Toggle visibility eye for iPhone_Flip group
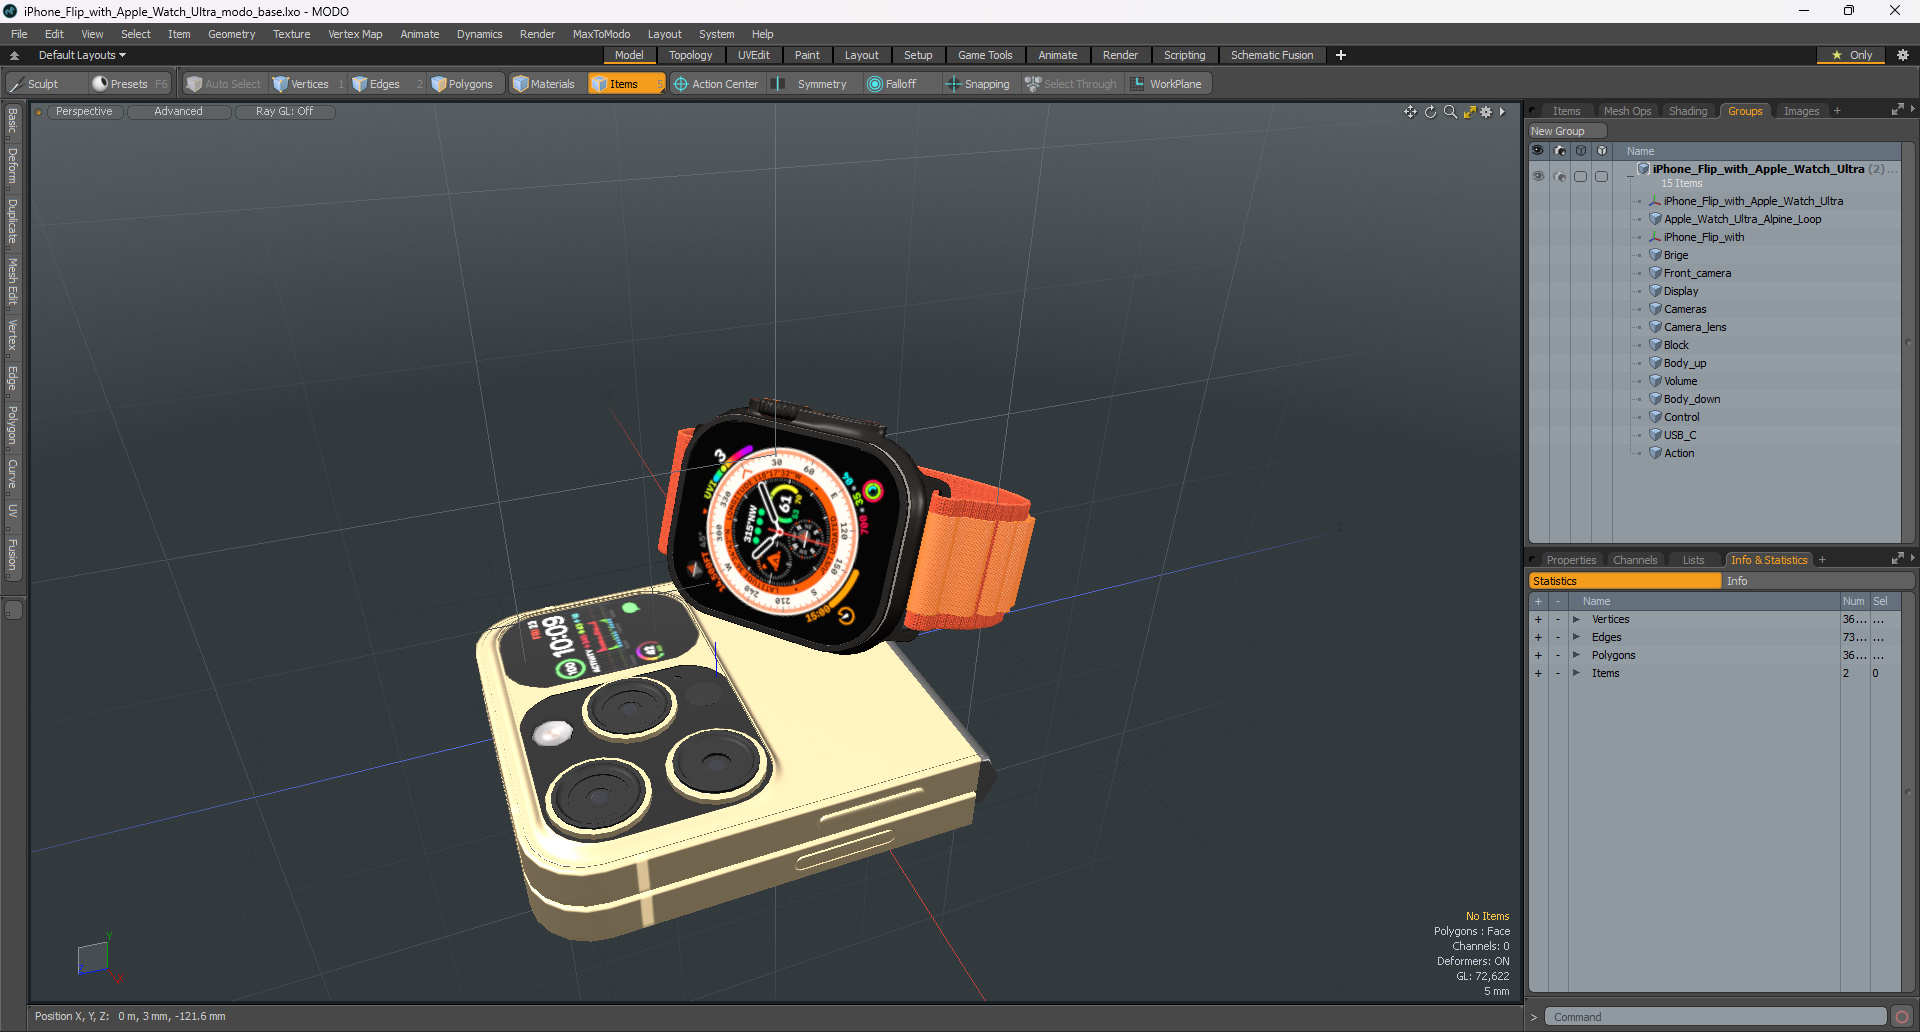Image resolution: width=1920 pixels, height=1032 pixels. coord(1538,176)
